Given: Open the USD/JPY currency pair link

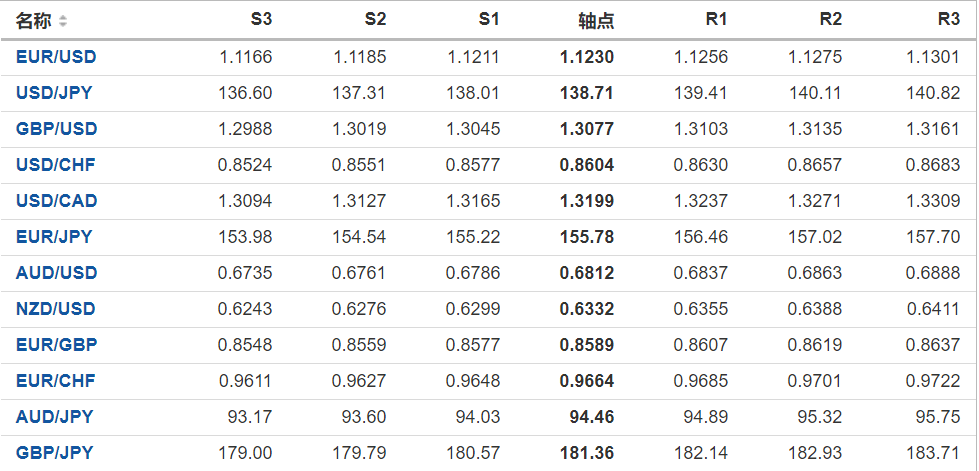Looking at the screenshot, I should pyautogui.click(x=56, y=93).
